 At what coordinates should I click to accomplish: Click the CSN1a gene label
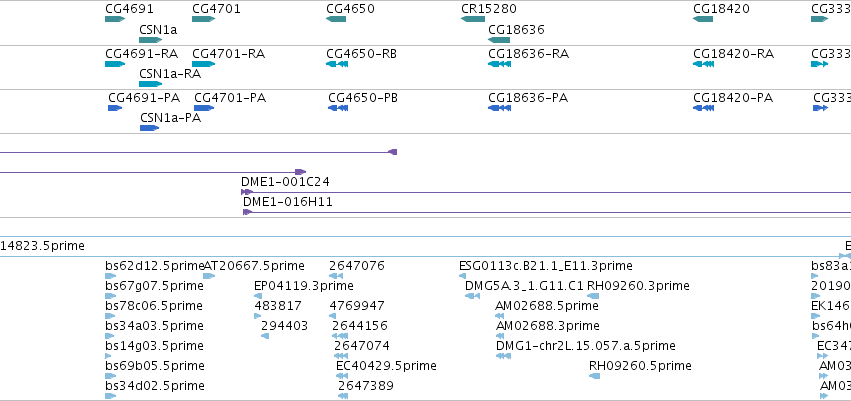[158, 29]
